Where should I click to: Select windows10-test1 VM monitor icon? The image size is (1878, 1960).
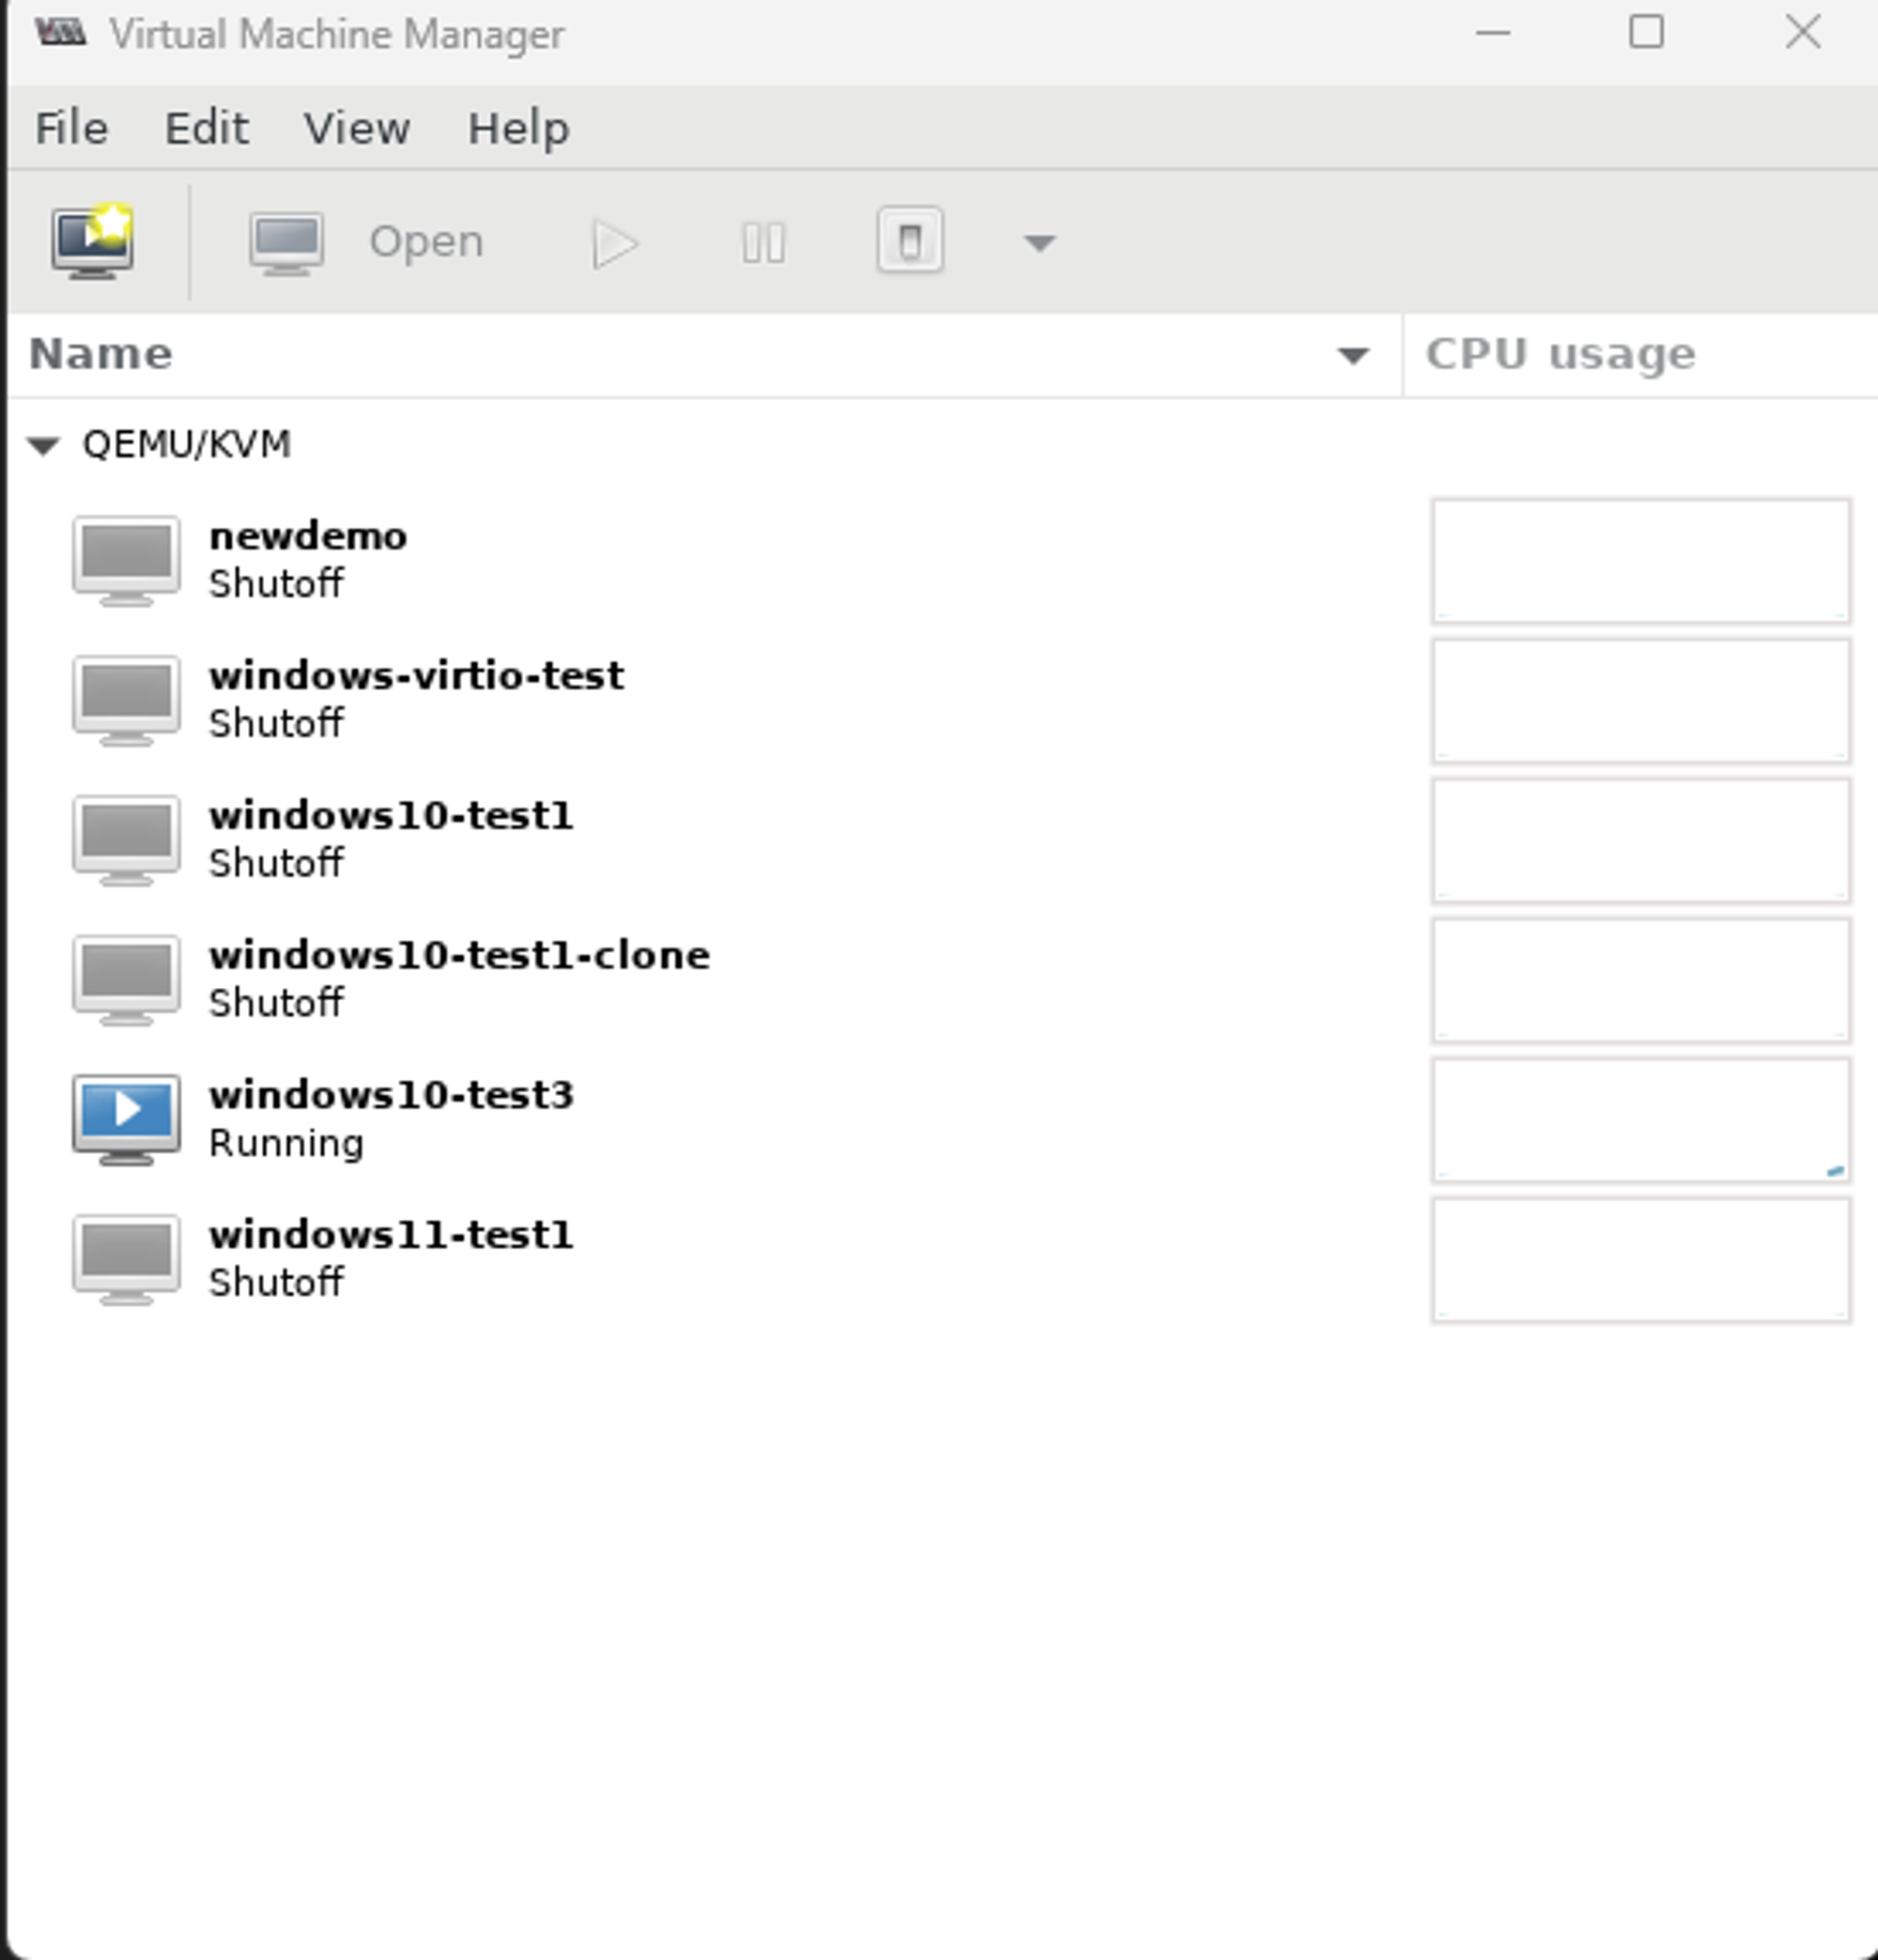tap(126, 838)
